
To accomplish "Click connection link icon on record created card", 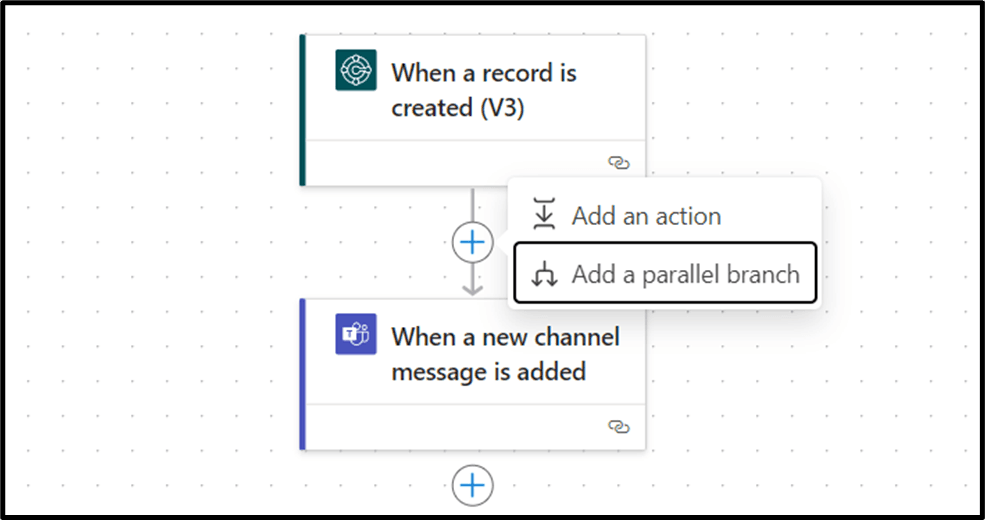I will pos(619,163).
